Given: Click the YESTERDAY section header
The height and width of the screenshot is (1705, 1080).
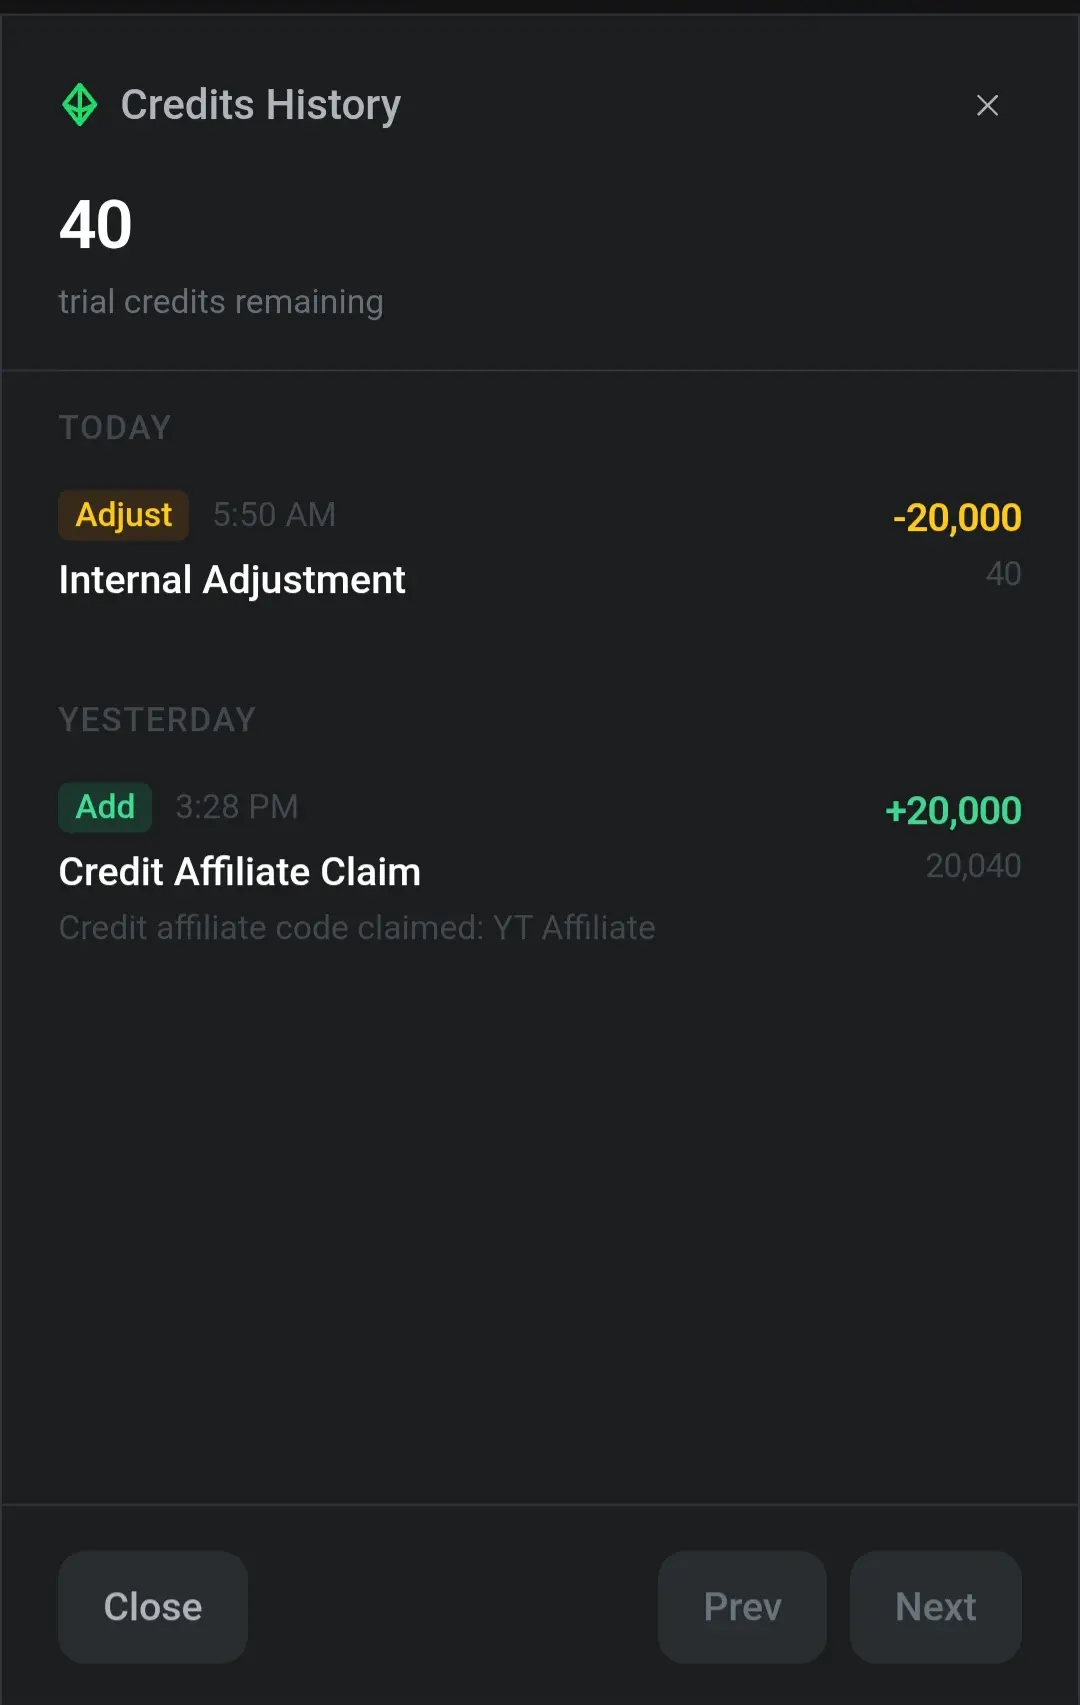Looking at the screenshot, I should pyautogui.click(x=158, y=720).
